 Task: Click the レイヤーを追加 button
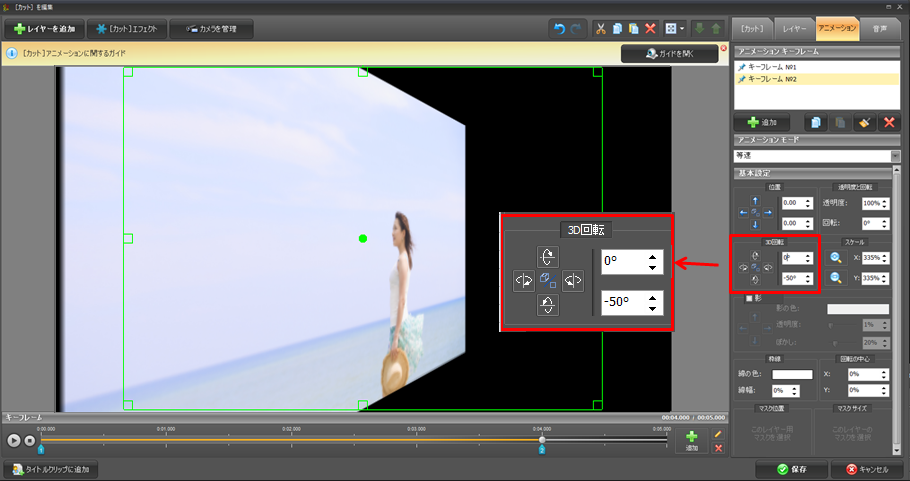coord(45,29)
